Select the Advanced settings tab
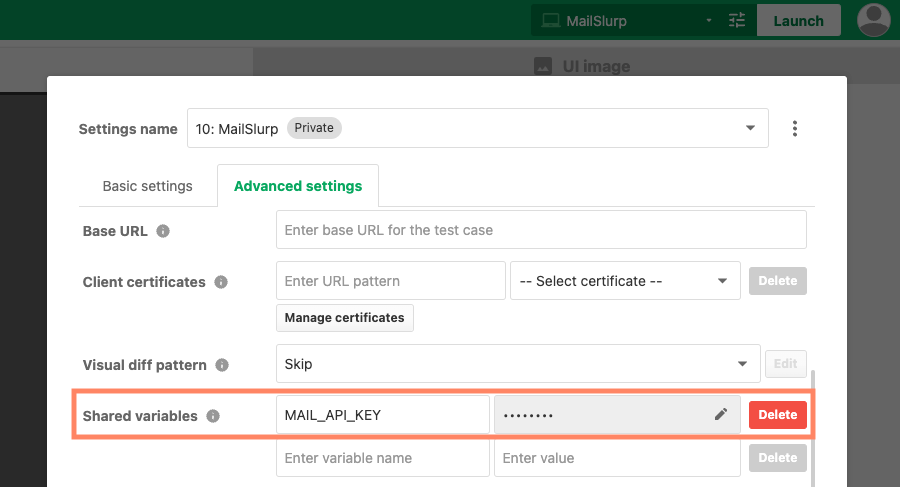 tap(298, 186)
